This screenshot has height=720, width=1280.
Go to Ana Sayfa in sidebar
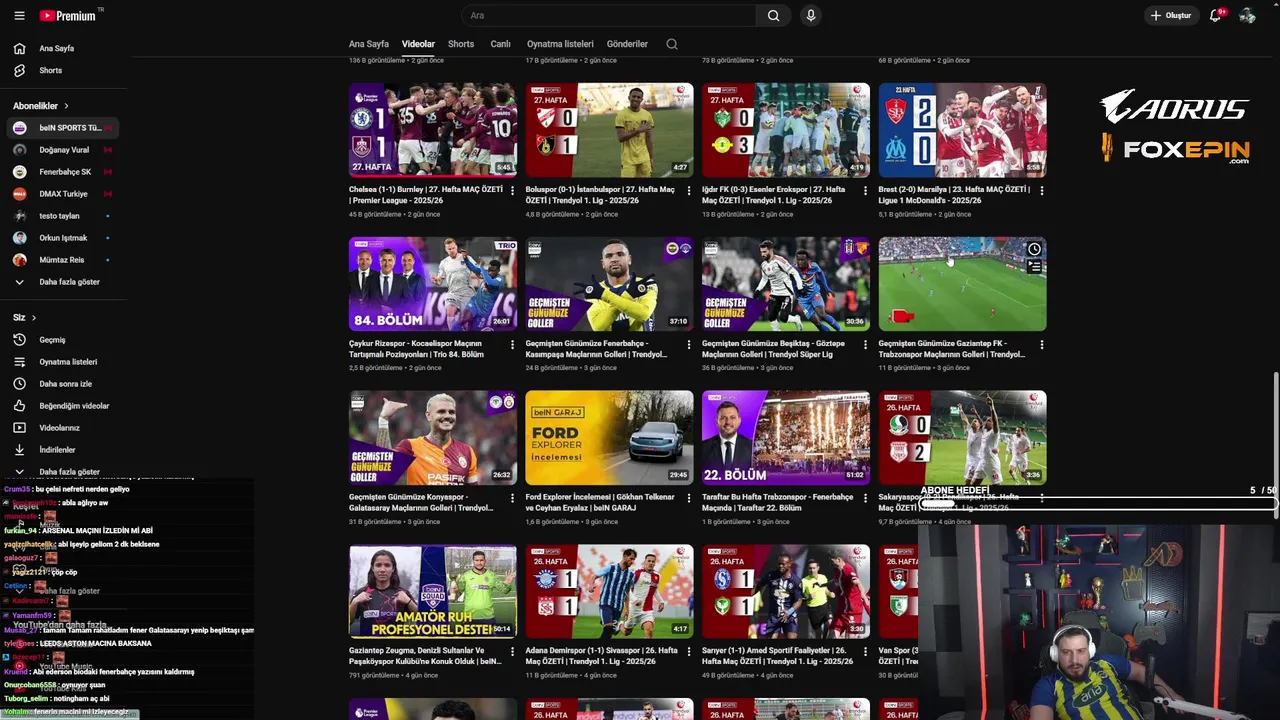pyautogui.click(x=65, y=48)
